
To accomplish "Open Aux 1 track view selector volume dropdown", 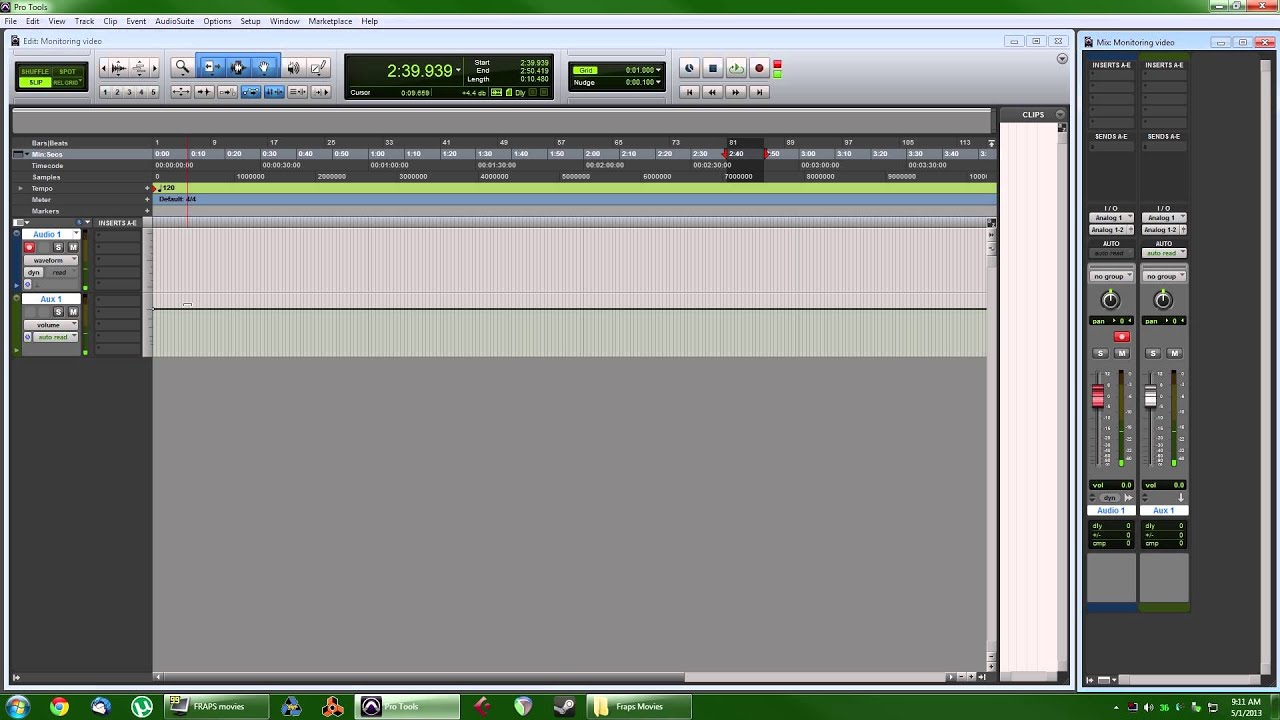I will pyautogui.click(x=51, y=325).
